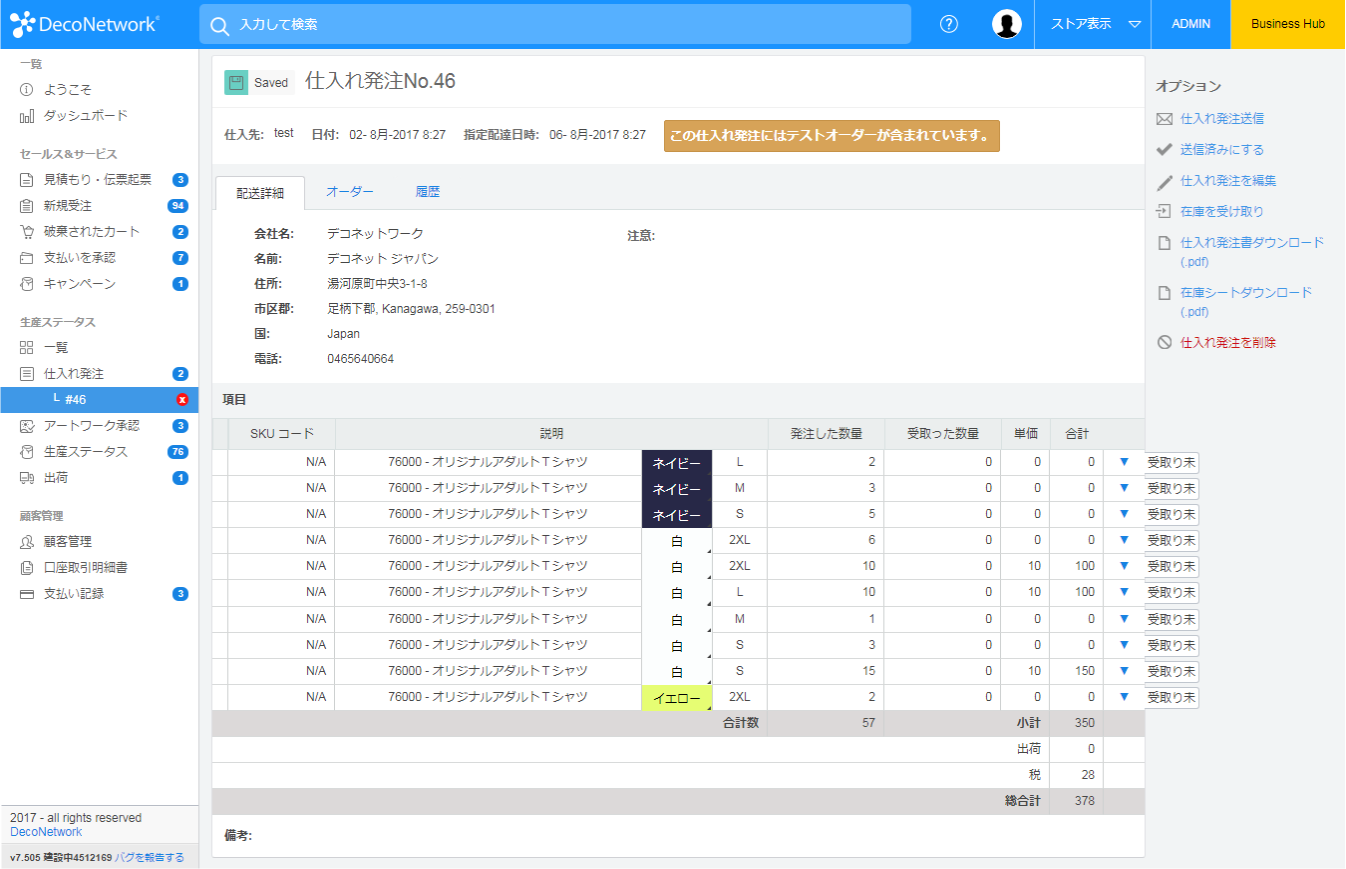The image size is (1346, 869).
Task: Open the help question mark icon
Action: pos(949,24)
